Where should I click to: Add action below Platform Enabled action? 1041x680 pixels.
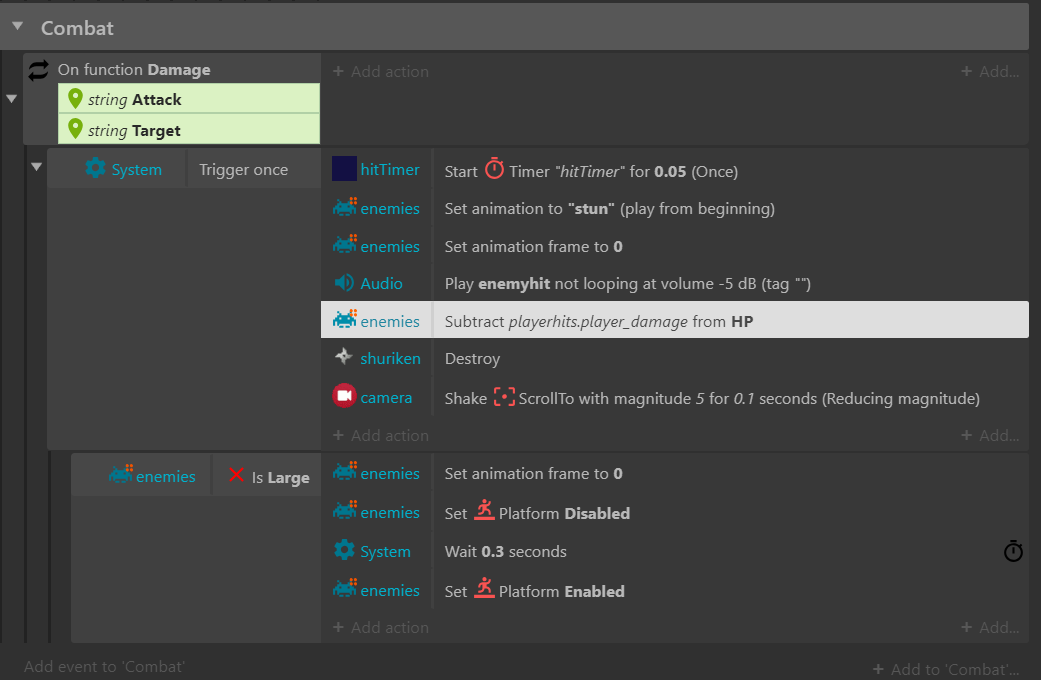click(x=380, y=627)
